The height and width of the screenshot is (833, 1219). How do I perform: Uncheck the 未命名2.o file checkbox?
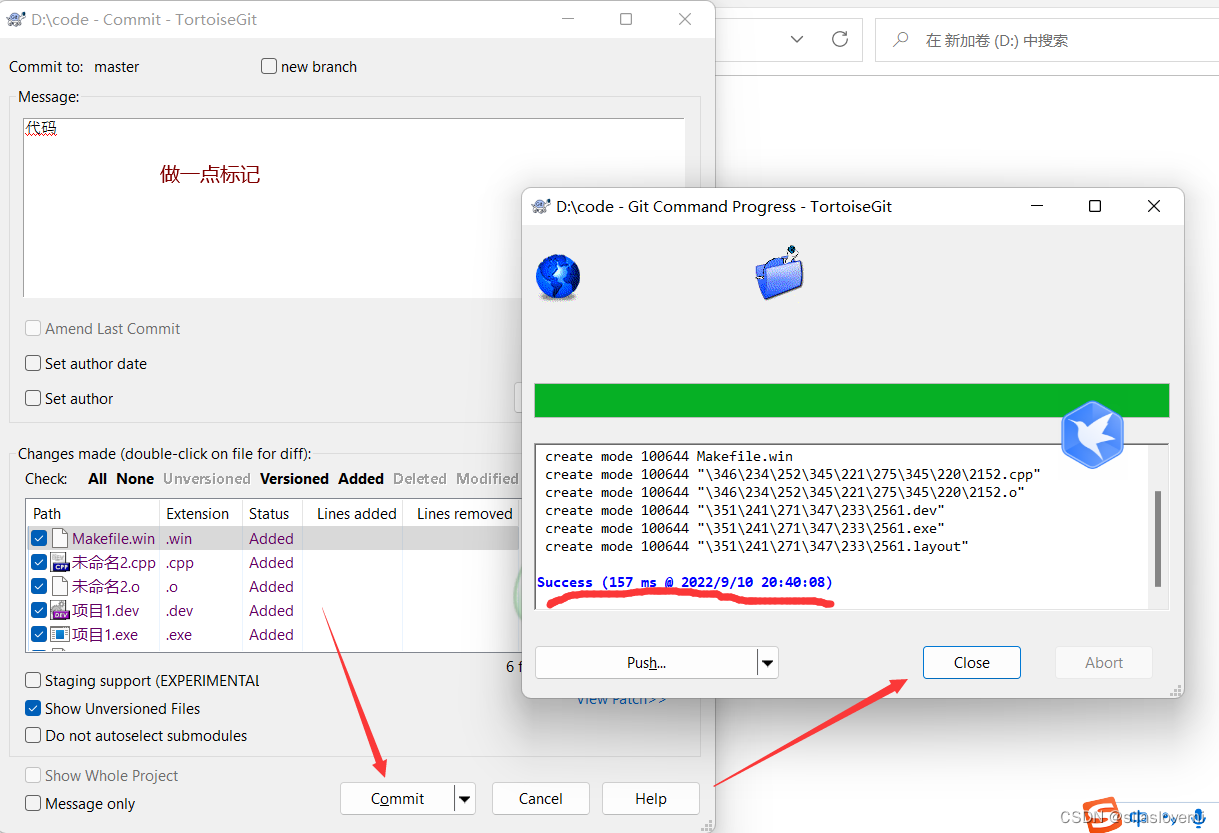pyautogui.click(x=39, y=586)
